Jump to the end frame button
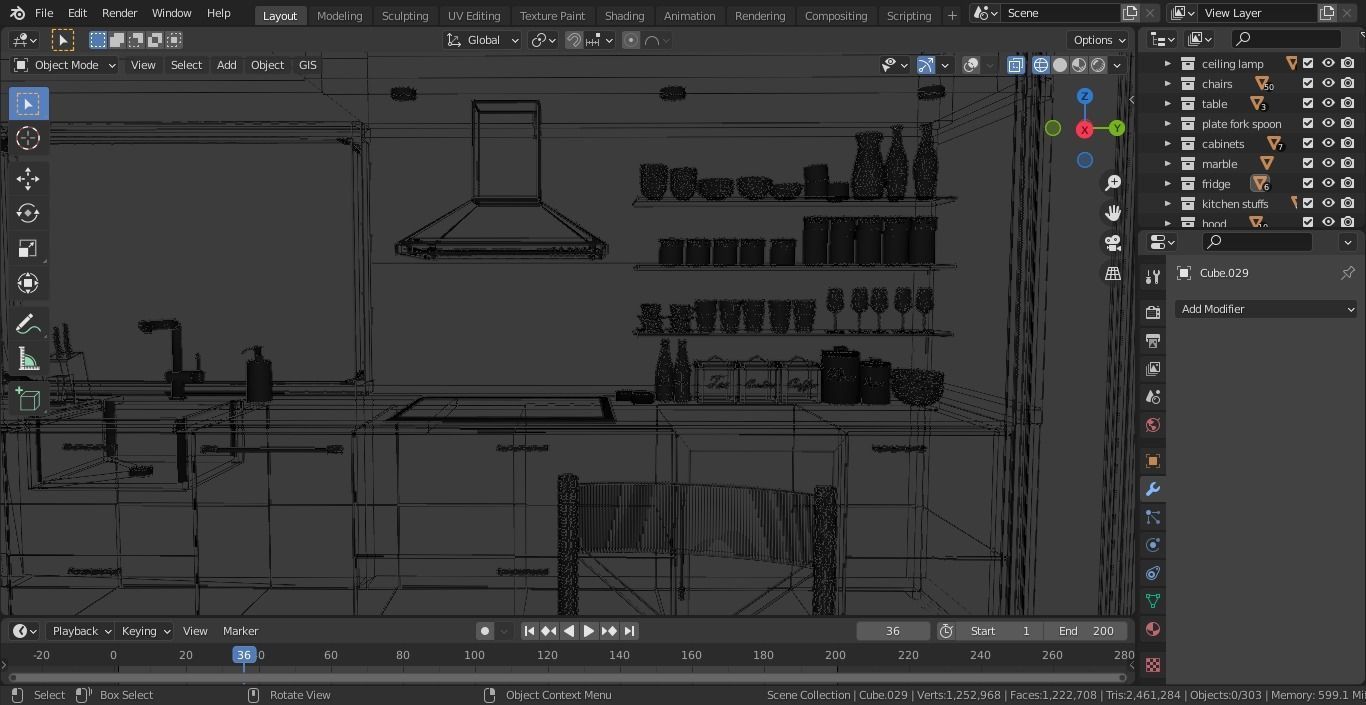 click(629, 631)
